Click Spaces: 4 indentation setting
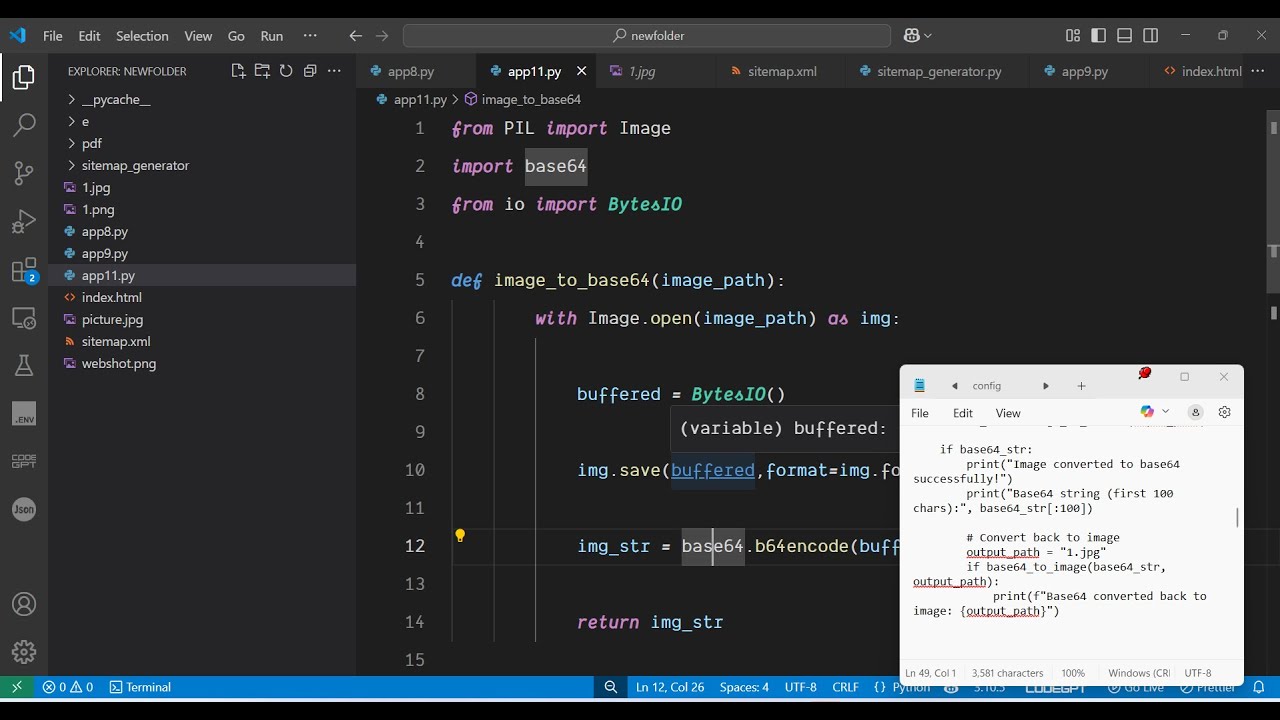 tap(744, 687)
